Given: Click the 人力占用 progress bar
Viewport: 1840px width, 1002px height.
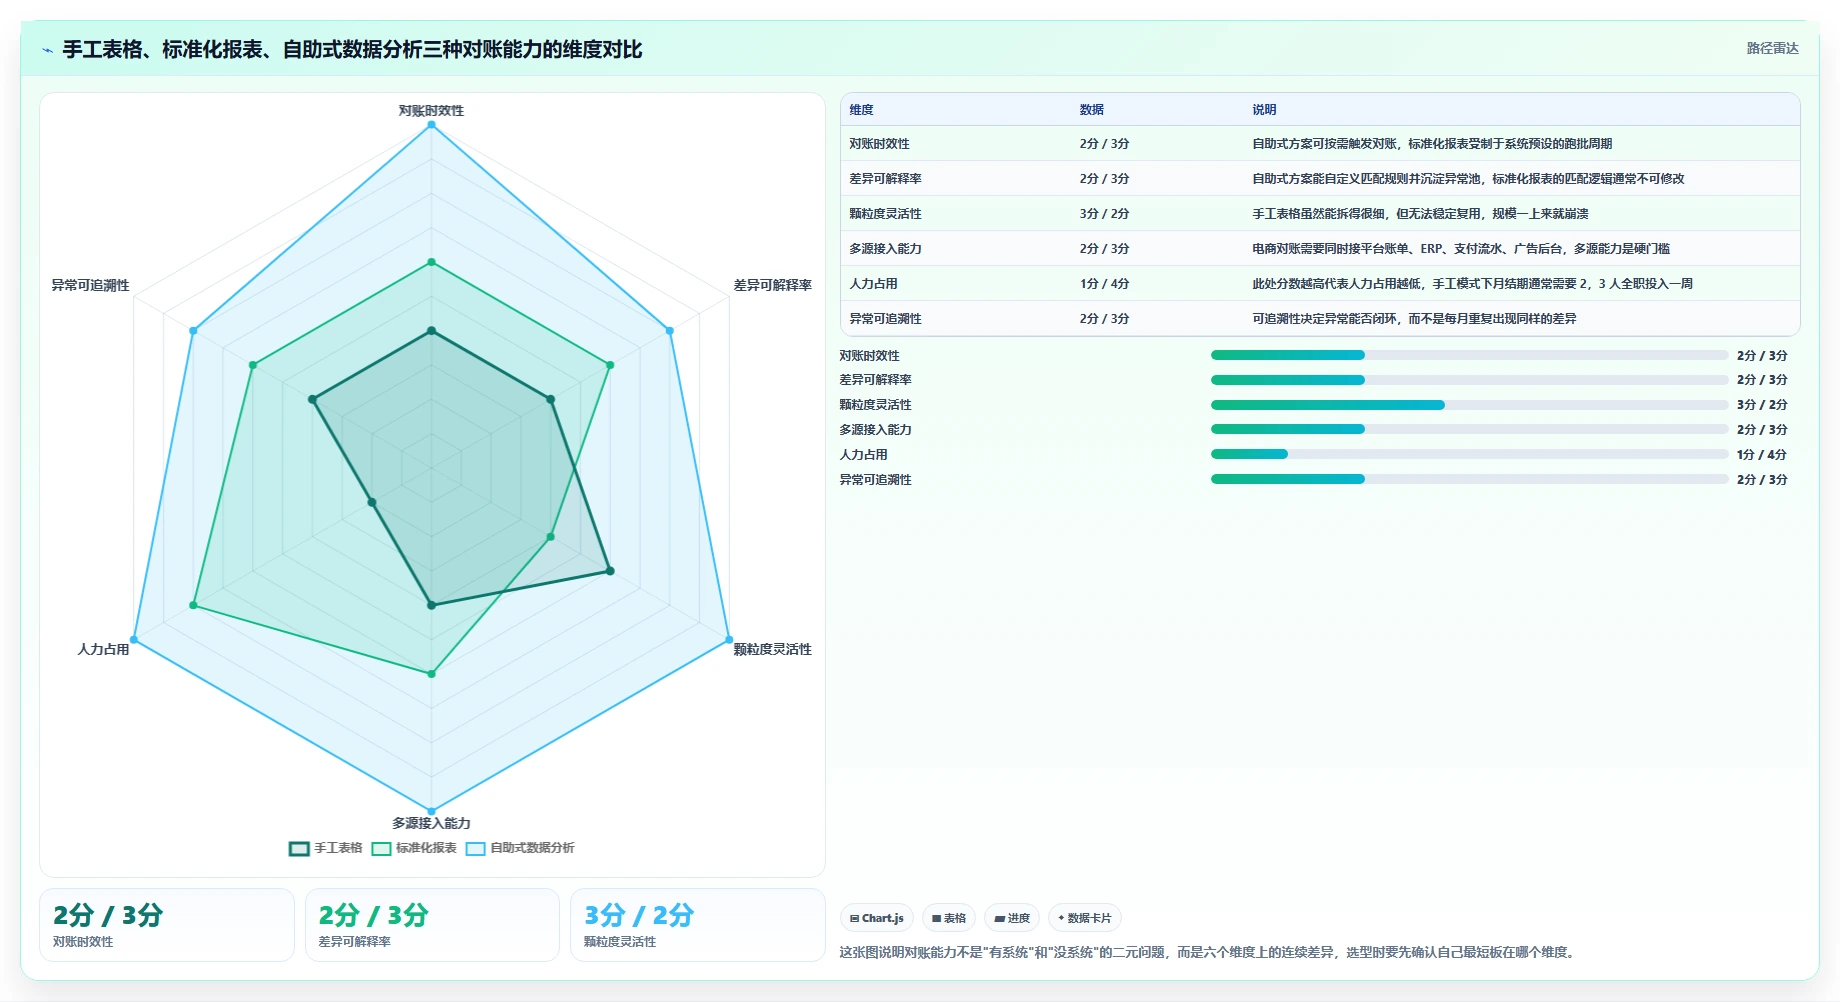Looking at the screenshot, I should (1469, 454).
